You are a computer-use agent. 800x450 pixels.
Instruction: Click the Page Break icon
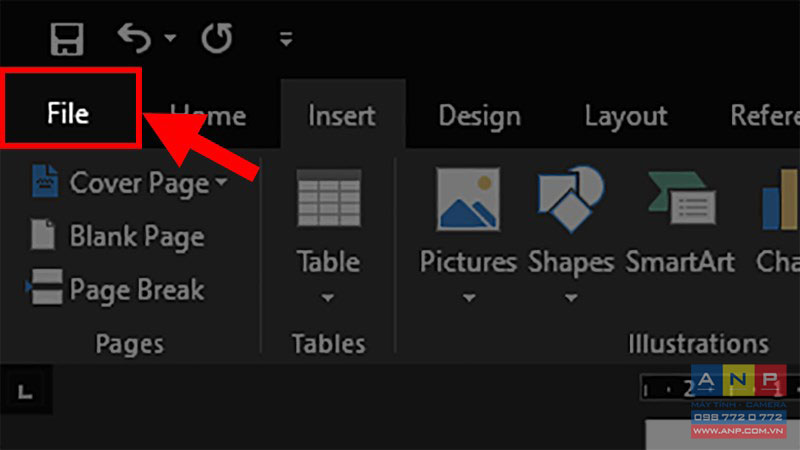click(45, 287)
